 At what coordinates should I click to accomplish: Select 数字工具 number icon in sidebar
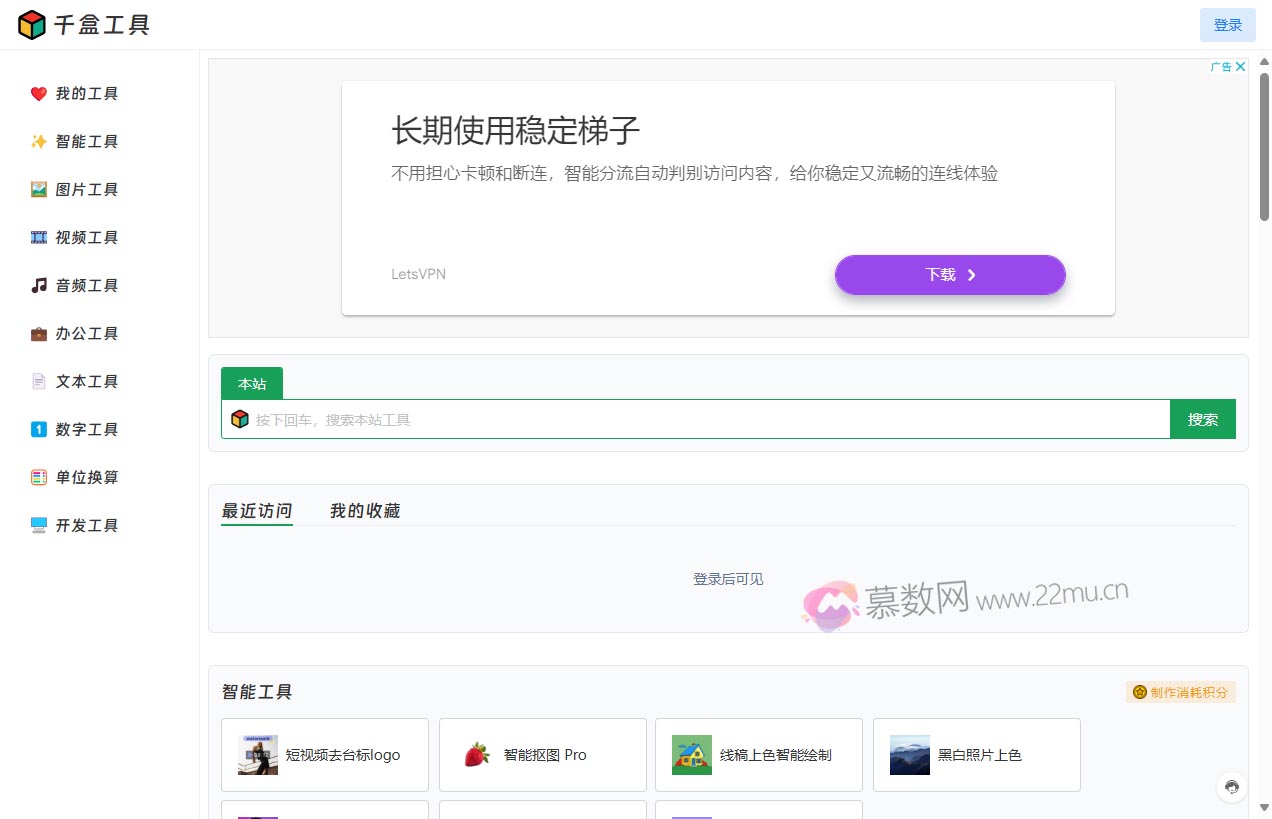coord(38,429)
